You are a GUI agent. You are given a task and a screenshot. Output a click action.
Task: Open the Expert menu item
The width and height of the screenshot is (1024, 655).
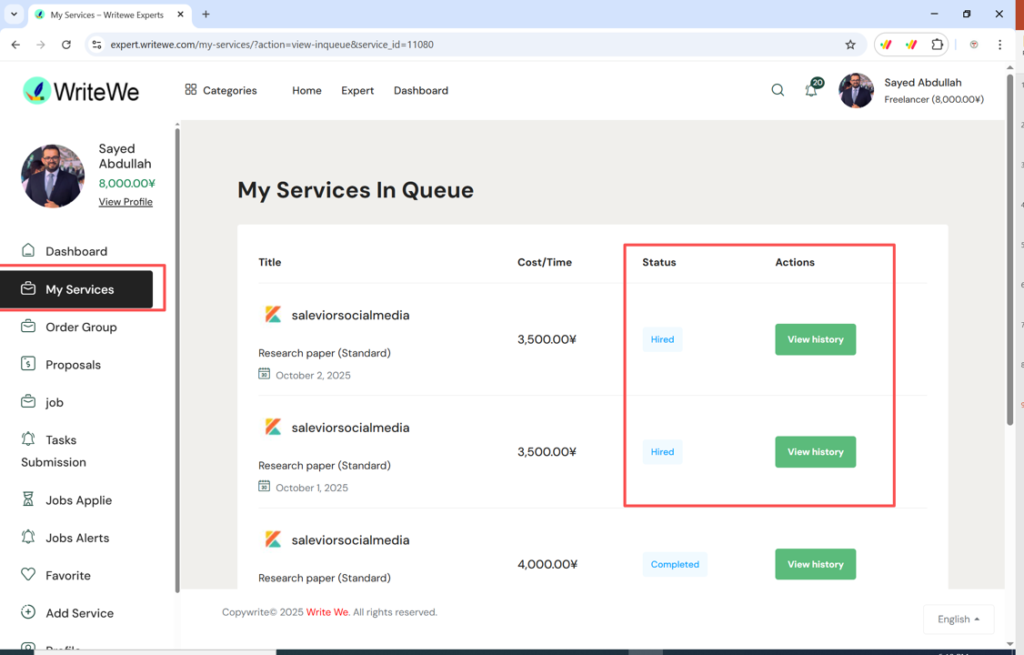click(357, 90)
